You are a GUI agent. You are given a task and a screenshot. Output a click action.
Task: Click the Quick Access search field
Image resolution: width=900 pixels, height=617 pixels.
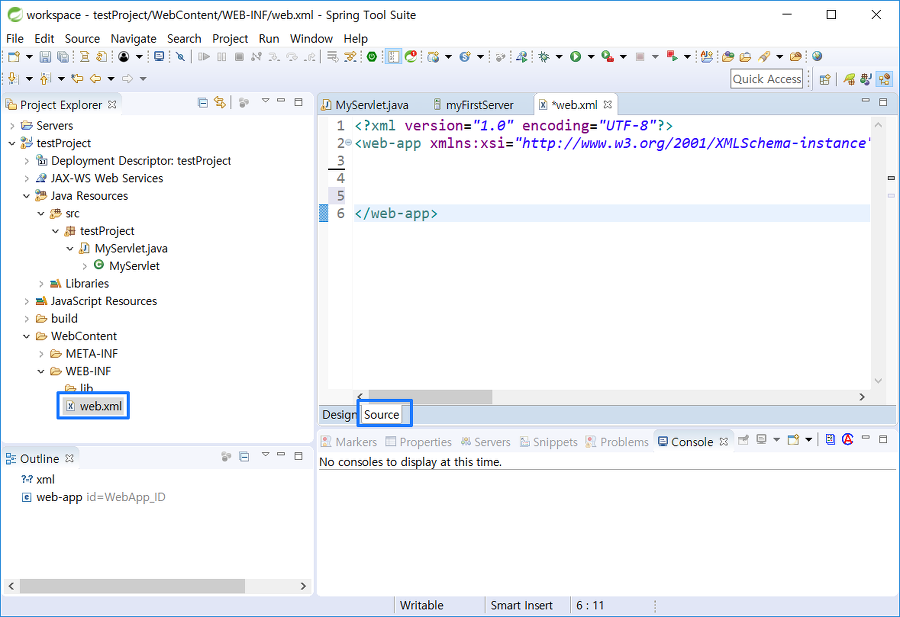point(766,79)
